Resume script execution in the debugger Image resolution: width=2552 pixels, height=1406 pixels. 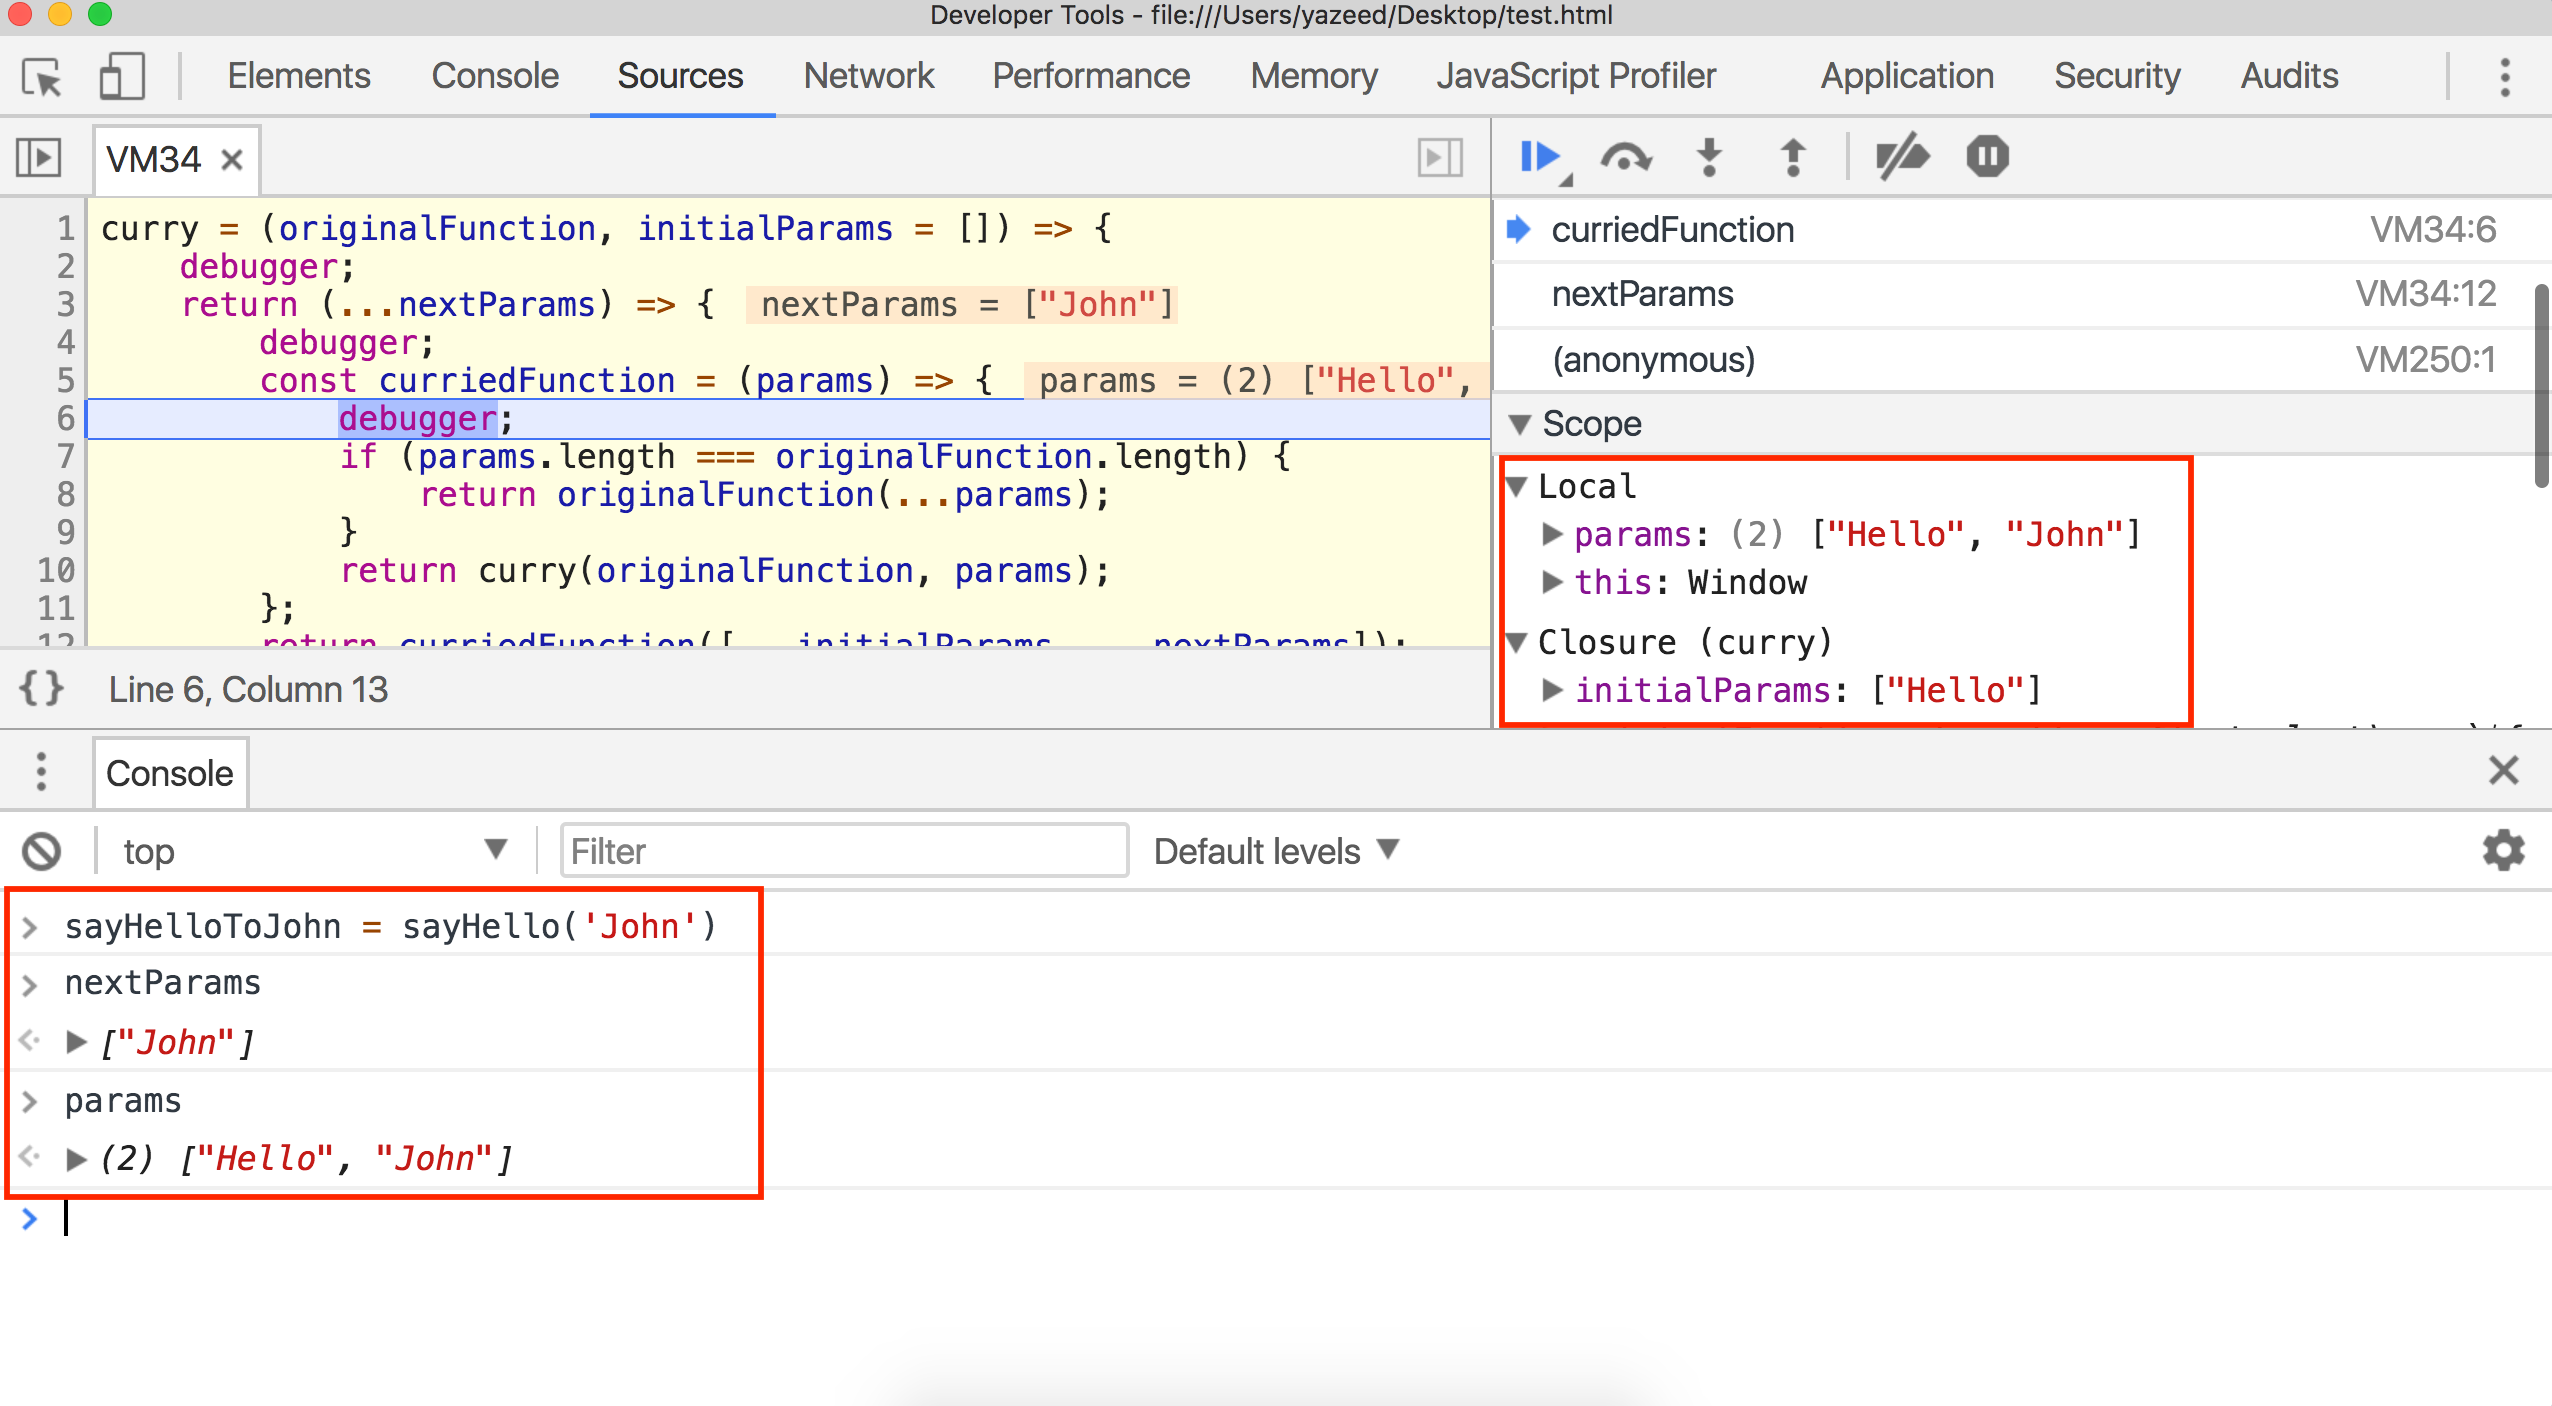tap(1538, 156)
